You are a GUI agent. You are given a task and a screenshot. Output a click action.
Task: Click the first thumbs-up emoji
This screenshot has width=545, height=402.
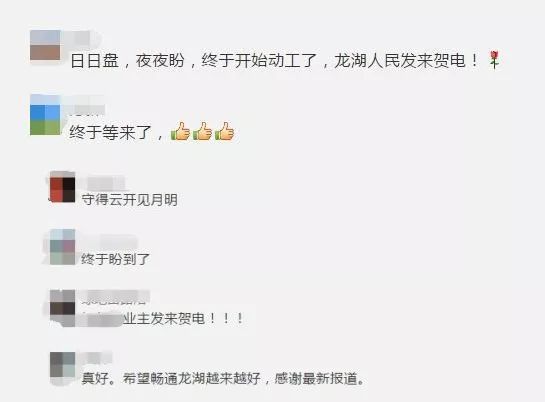(x=180, y=131)
